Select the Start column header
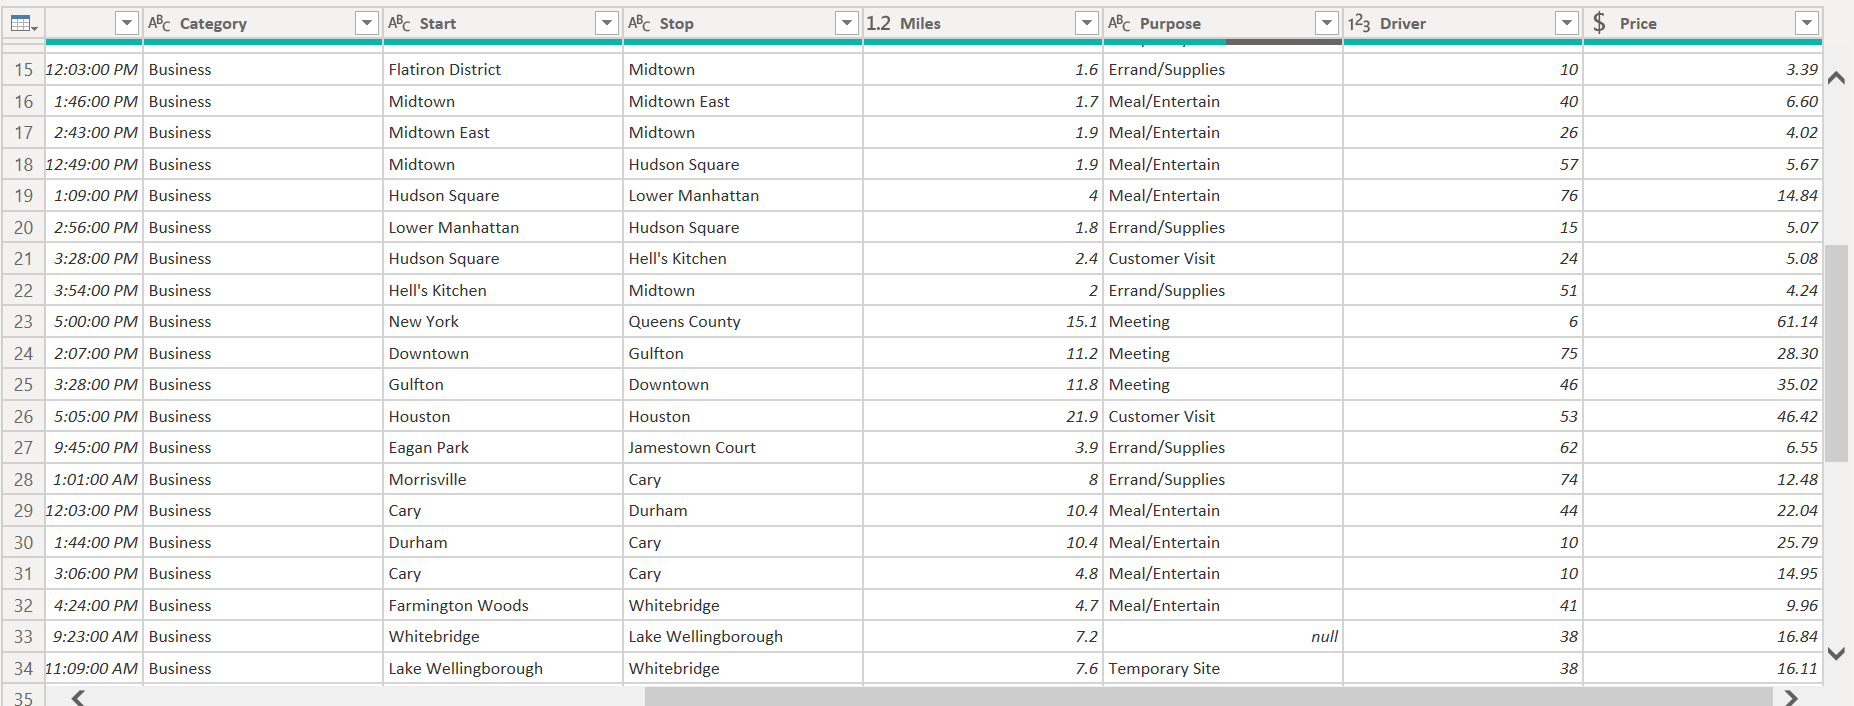 [503, 23]
